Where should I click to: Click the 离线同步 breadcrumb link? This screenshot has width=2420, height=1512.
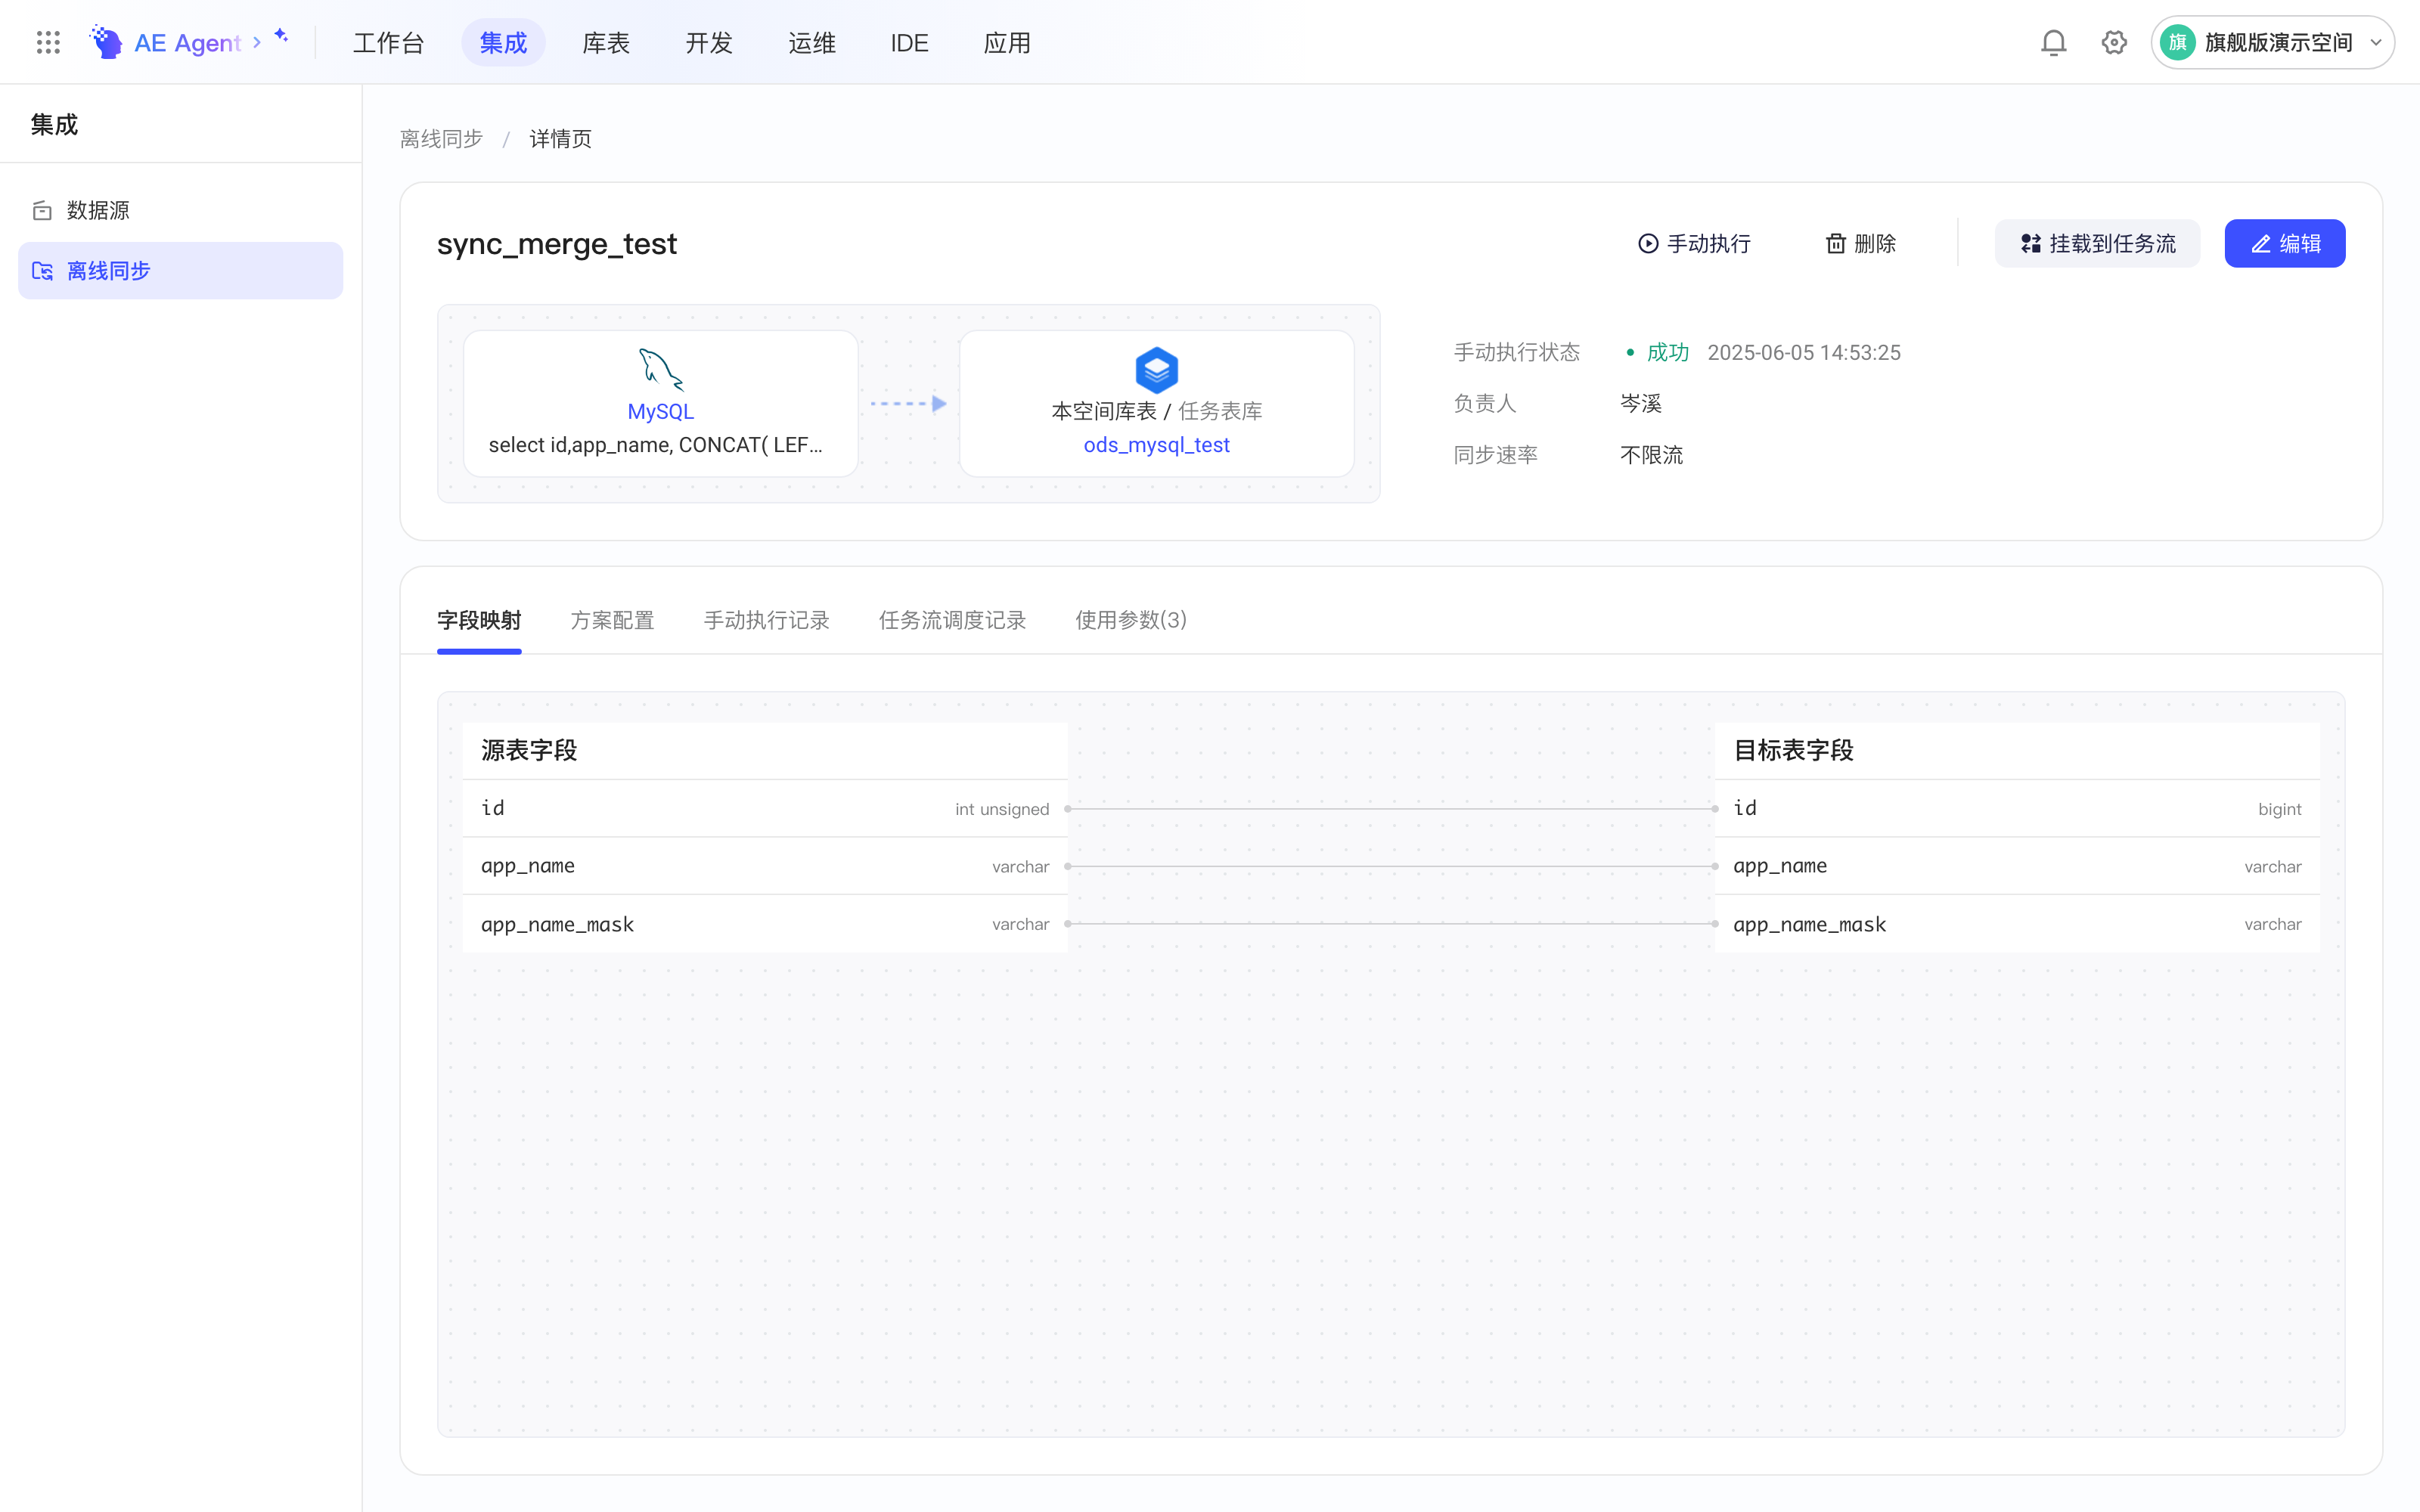441,139
